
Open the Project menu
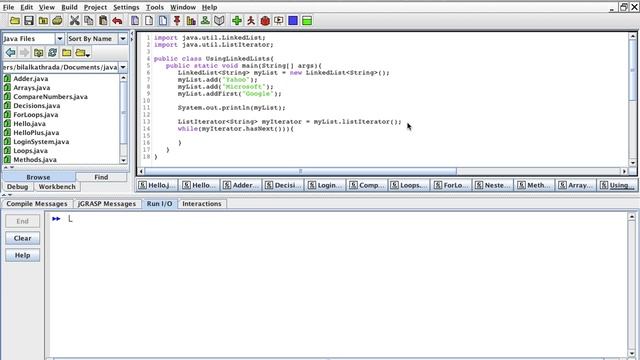(96, 7)
